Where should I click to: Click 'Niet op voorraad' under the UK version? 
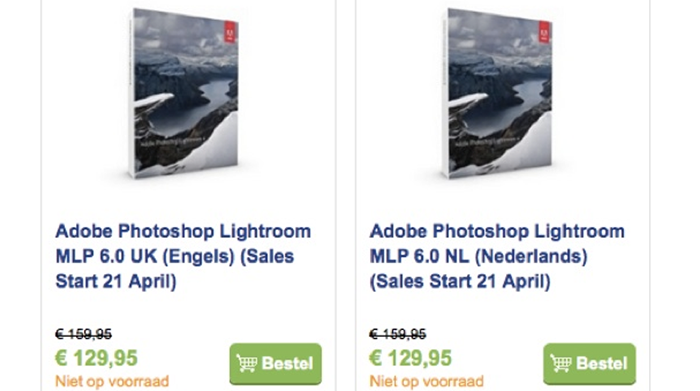[112, 381]
